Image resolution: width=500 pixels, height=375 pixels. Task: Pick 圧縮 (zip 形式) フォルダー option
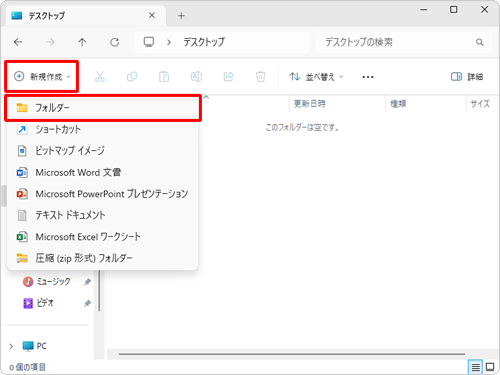[x=103, y=258]
